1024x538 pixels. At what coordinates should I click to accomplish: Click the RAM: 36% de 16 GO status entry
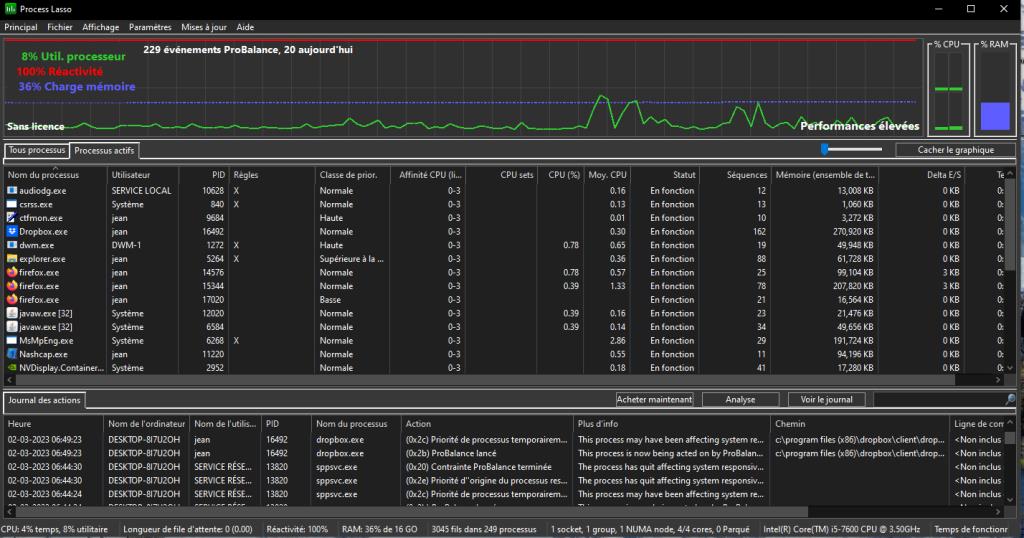pos(379,530)
